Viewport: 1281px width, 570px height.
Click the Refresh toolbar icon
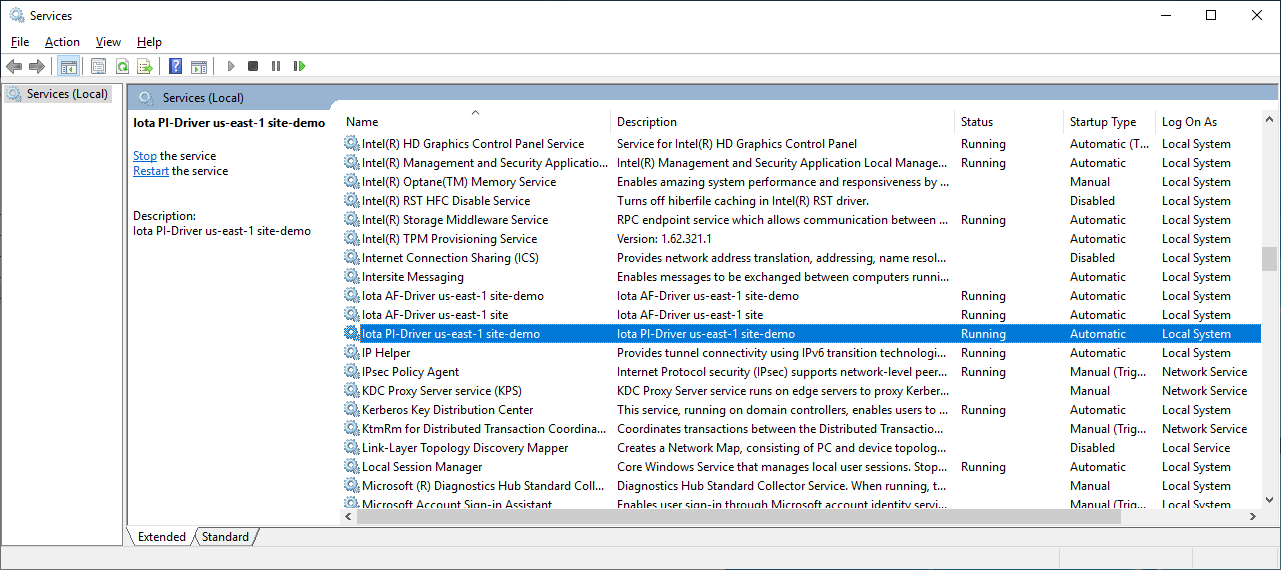(122, 66)
